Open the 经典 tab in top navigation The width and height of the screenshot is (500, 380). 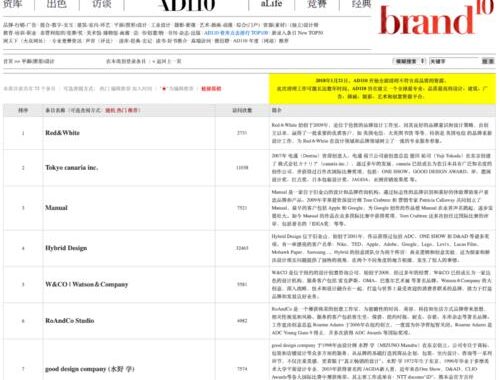361,3
